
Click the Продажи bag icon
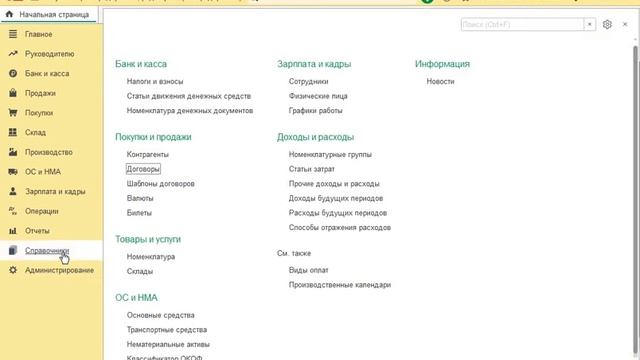coord(13,93)
